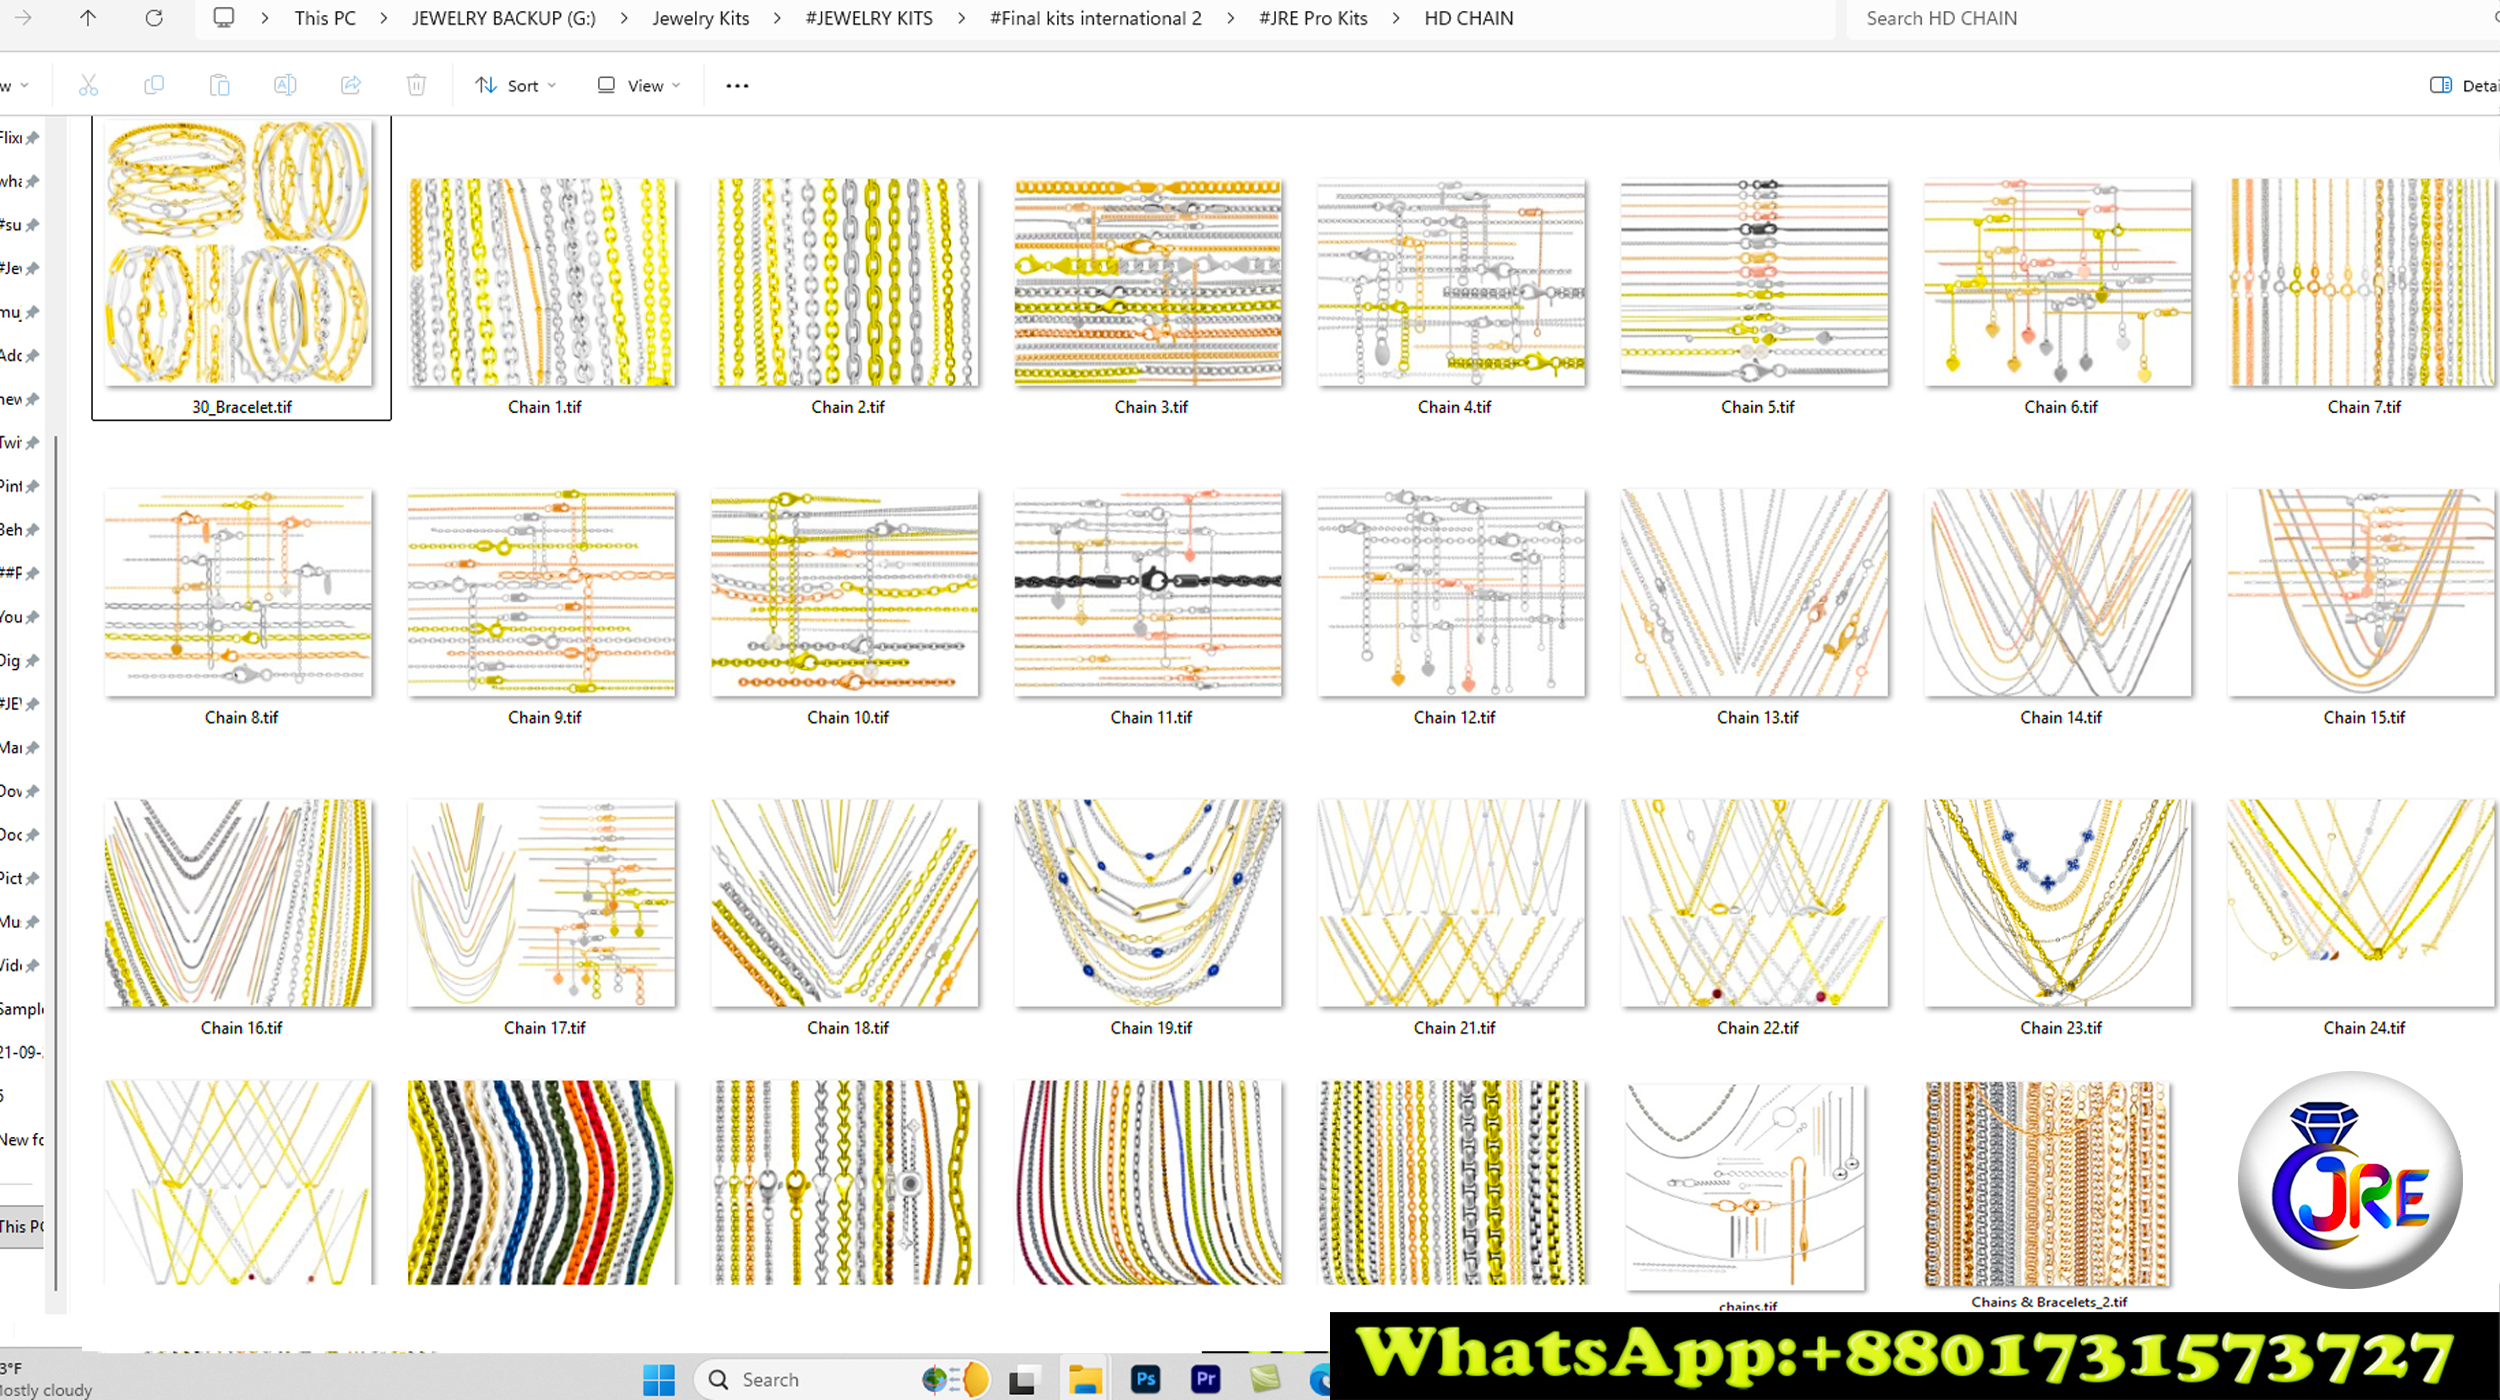2500x1400 pixels.
Task: Select the Chain 19.tif thumbnail
Action: point(1148,903)
